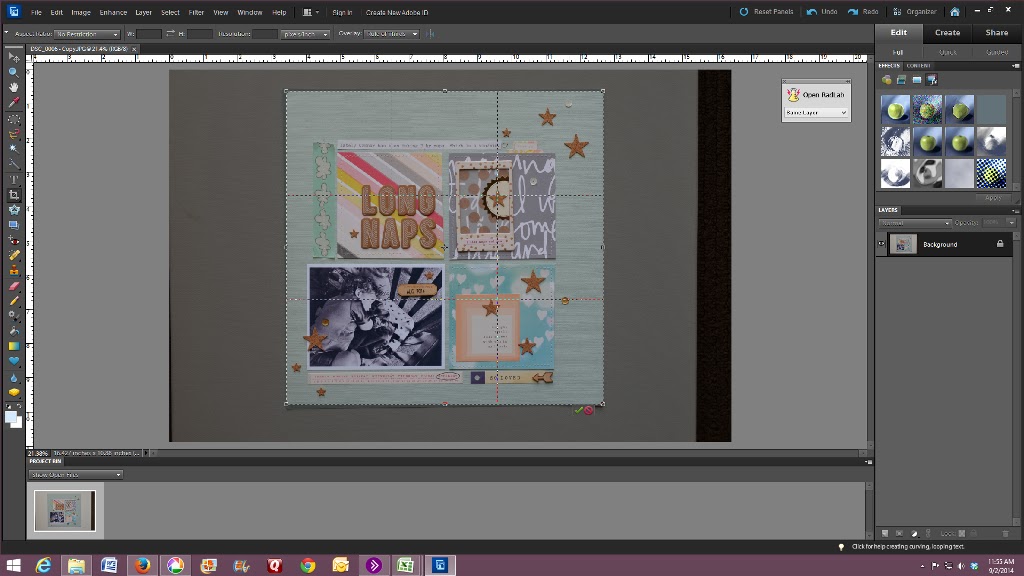1024x576 pixels.
Task: Click the Open RadLab button
Action: tap(815, 95)
